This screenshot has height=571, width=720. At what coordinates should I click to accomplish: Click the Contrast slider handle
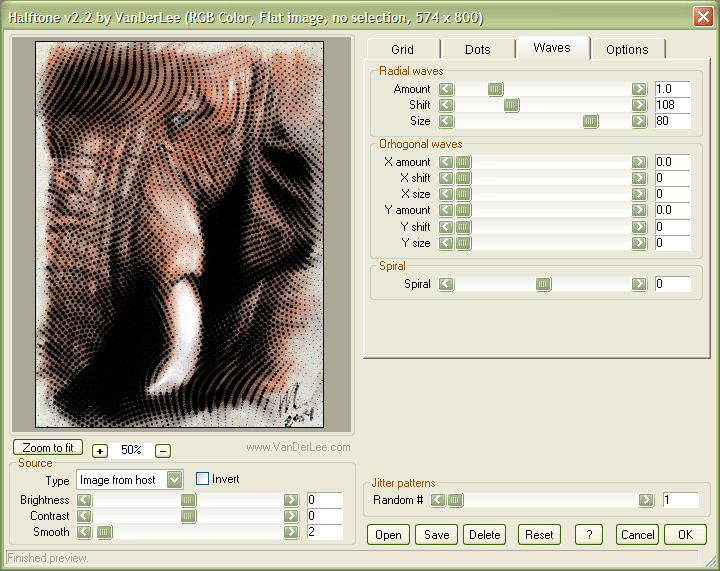(x=188, y=516)
